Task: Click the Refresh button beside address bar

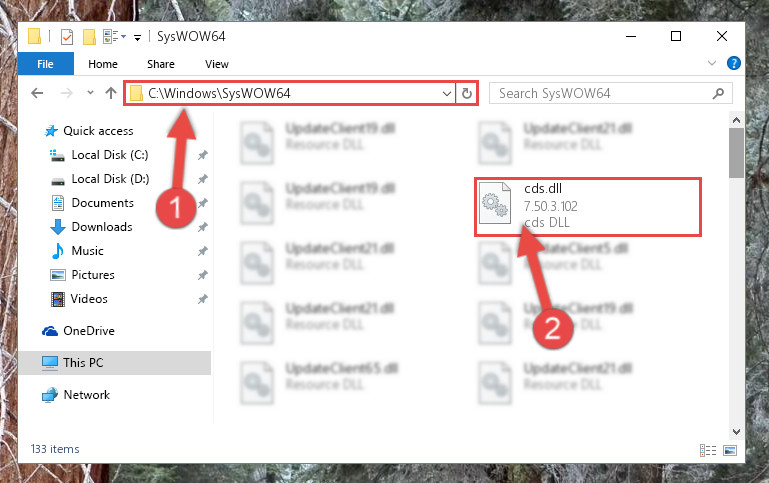Action: click(466, 93)
